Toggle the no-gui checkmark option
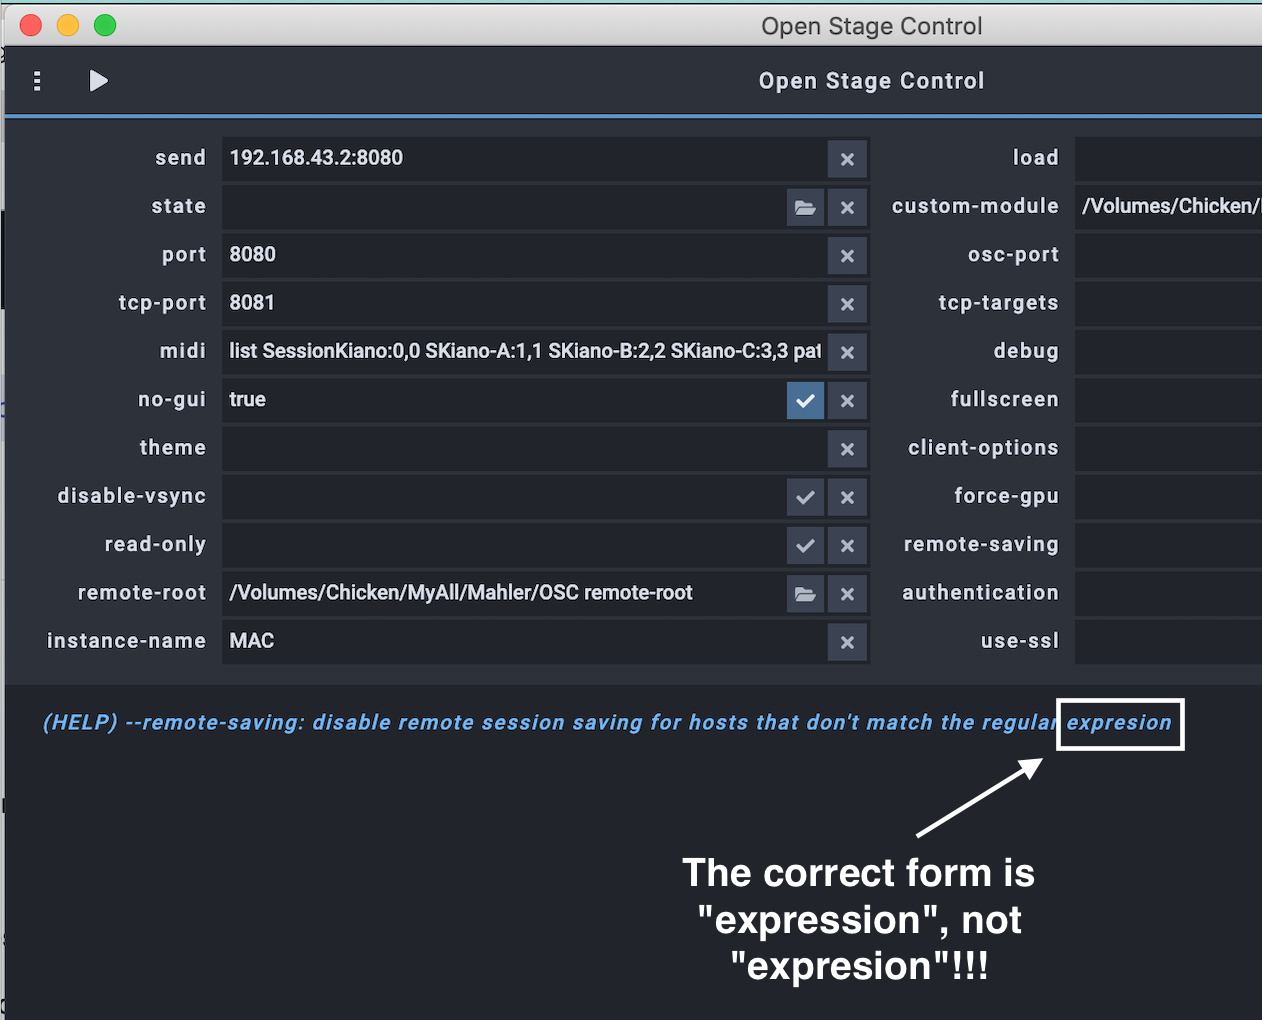 [805, 400]
